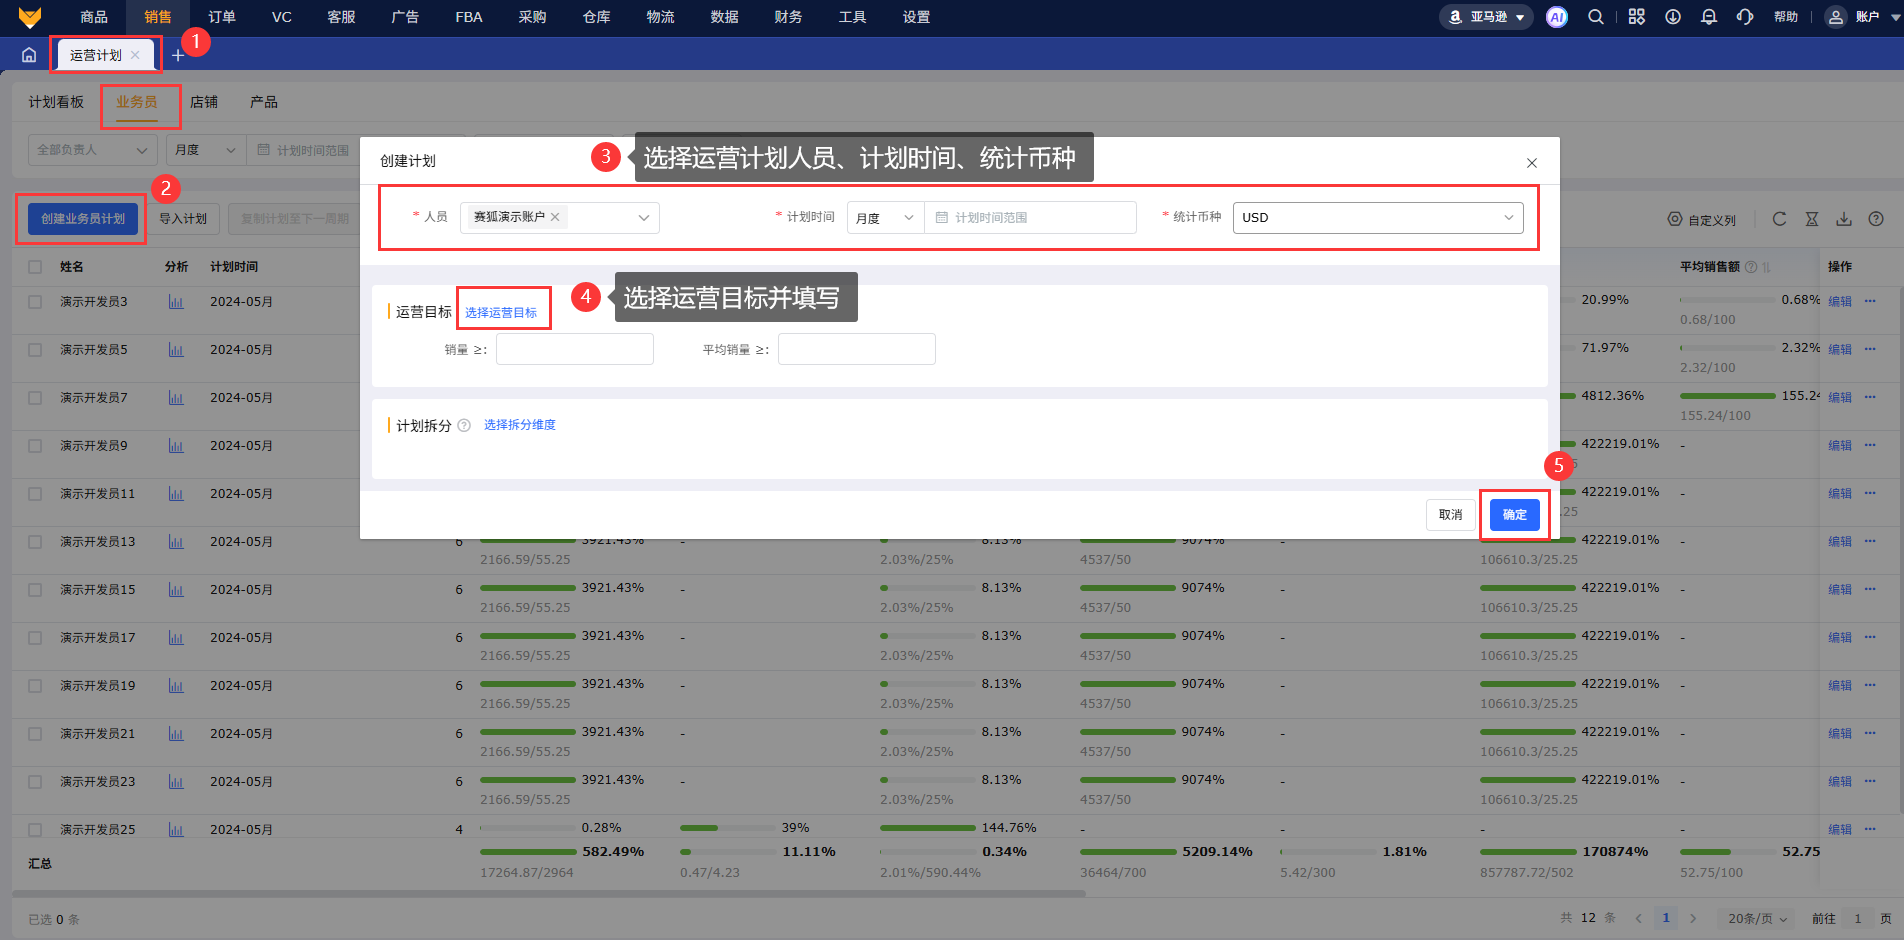Refresh the table with the reload icon
The height and width of the screenshot is (940, 1904).
tap(1779, 219)
